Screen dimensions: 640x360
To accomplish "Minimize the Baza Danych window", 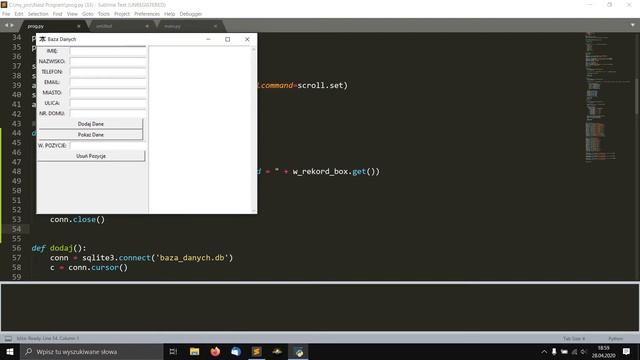I will tap(208, 39).
